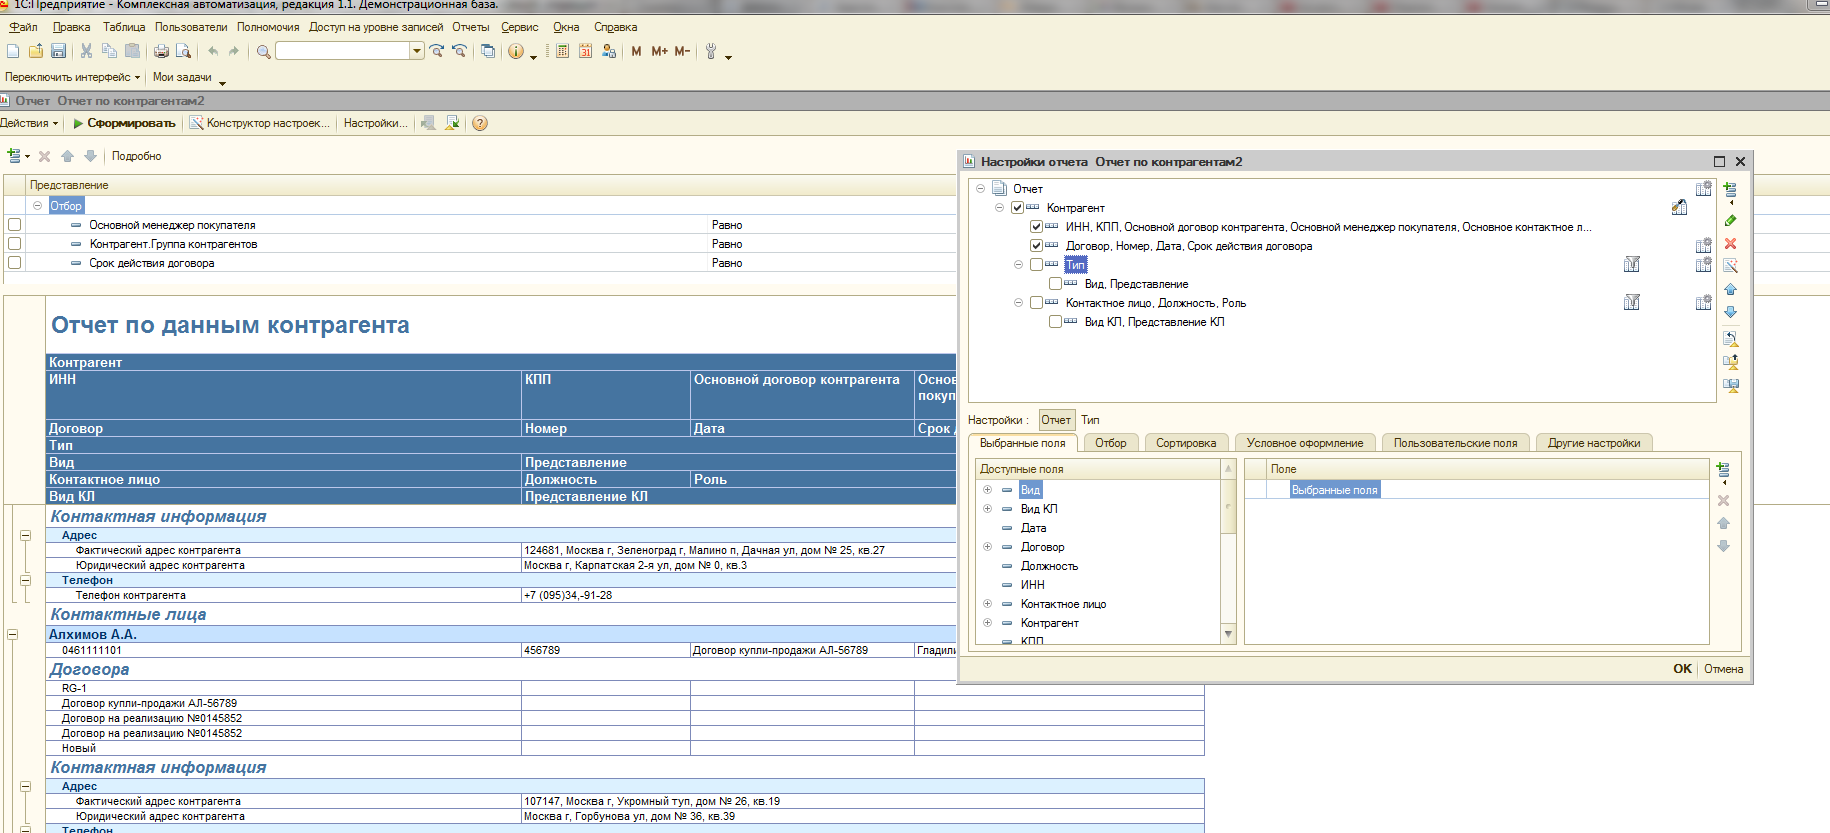
Task: Click the Подробно button
Action: 136,156
